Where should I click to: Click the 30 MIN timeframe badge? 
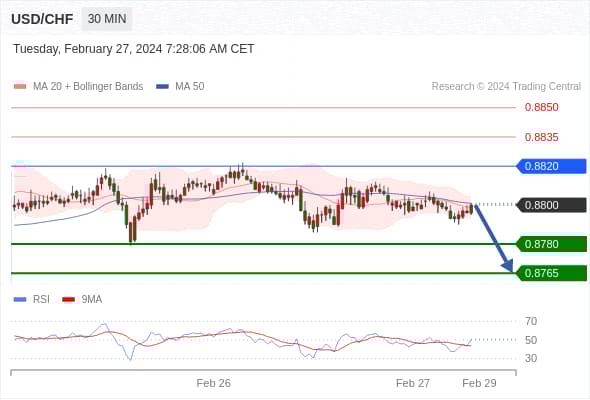pyautogui.click(x=107, y=18)
